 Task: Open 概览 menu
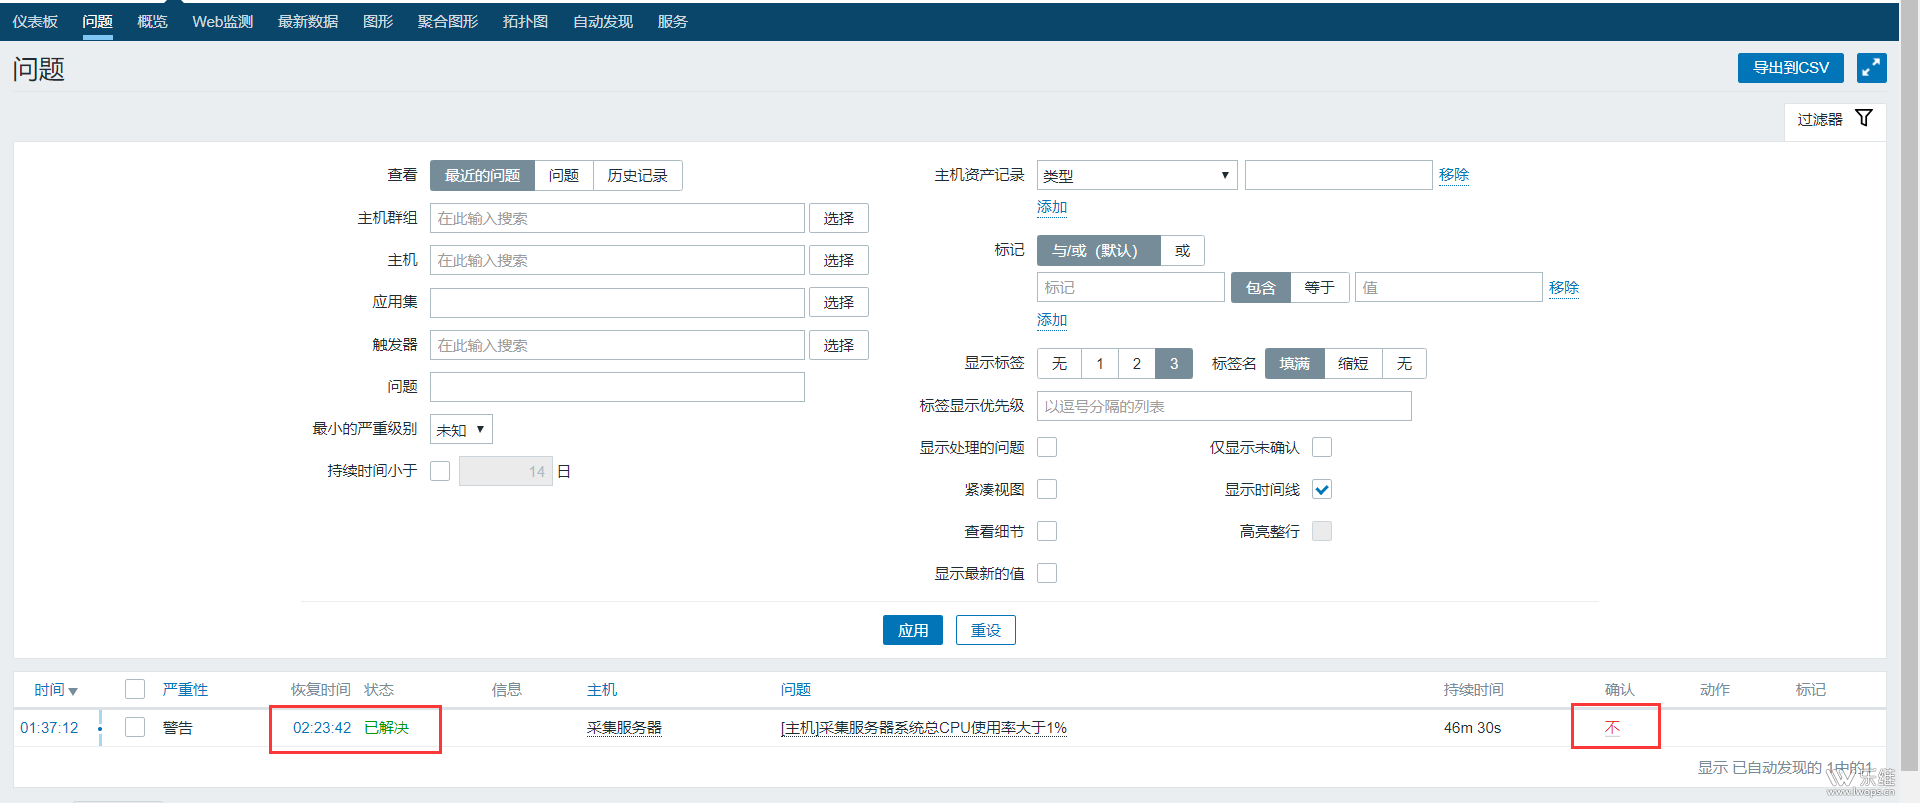pyautogui.click(x=152, y=21)
